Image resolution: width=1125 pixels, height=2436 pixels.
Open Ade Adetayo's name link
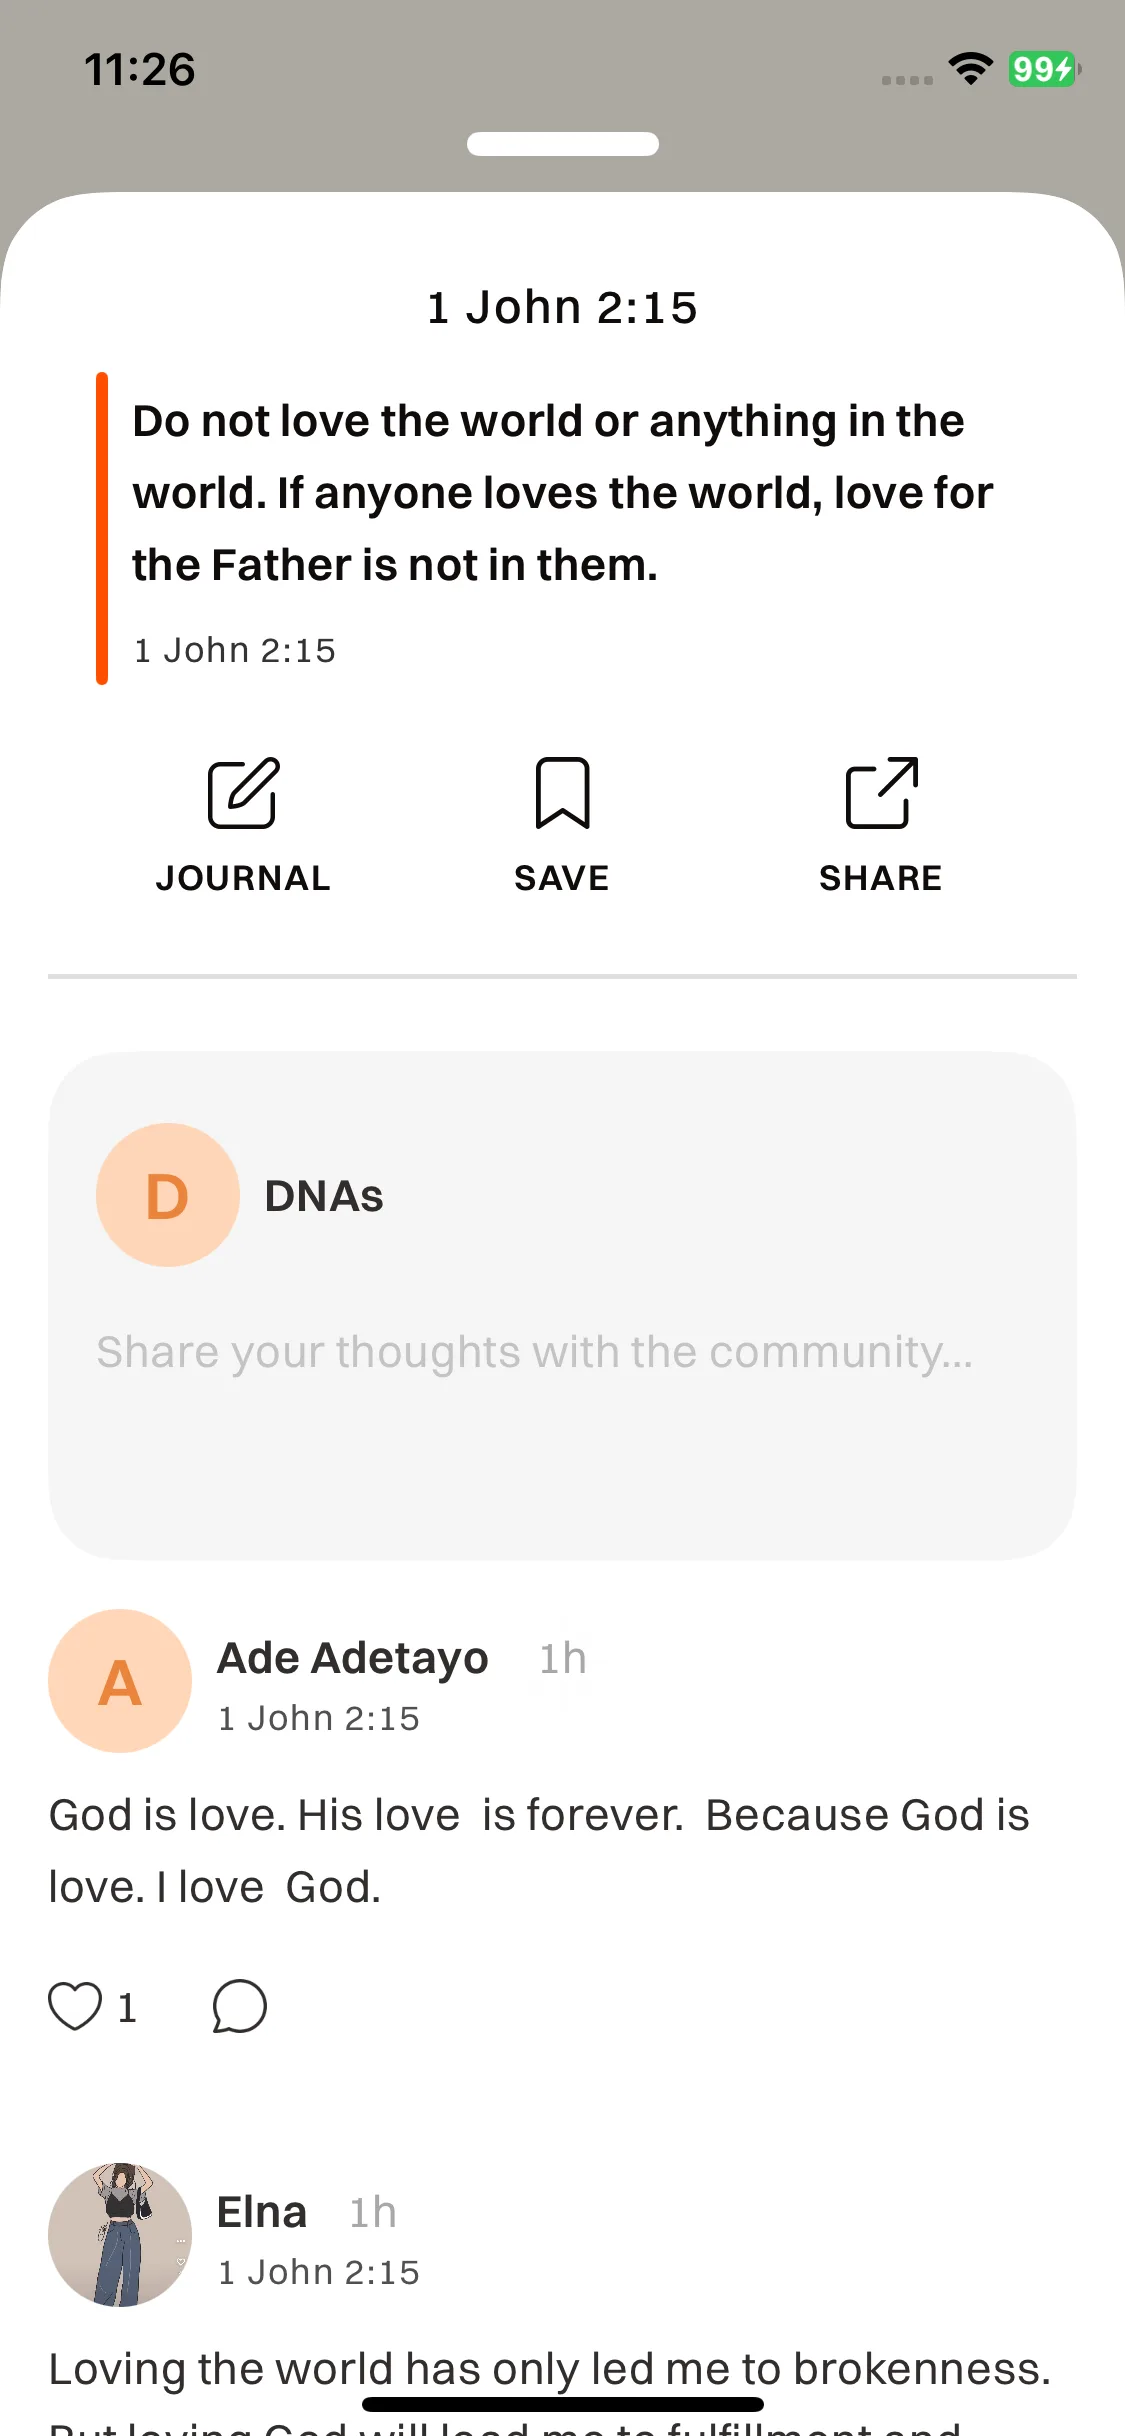coord(353,1658)
